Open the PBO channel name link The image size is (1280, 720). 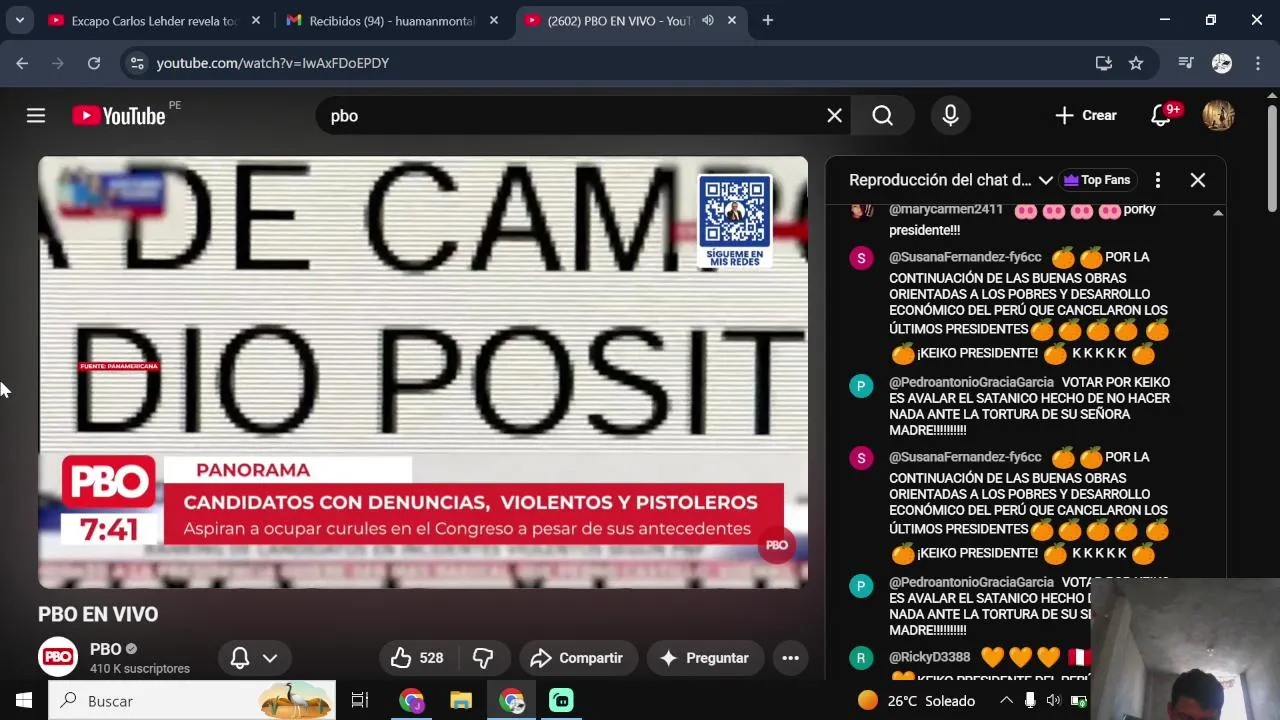coord(106,649)
